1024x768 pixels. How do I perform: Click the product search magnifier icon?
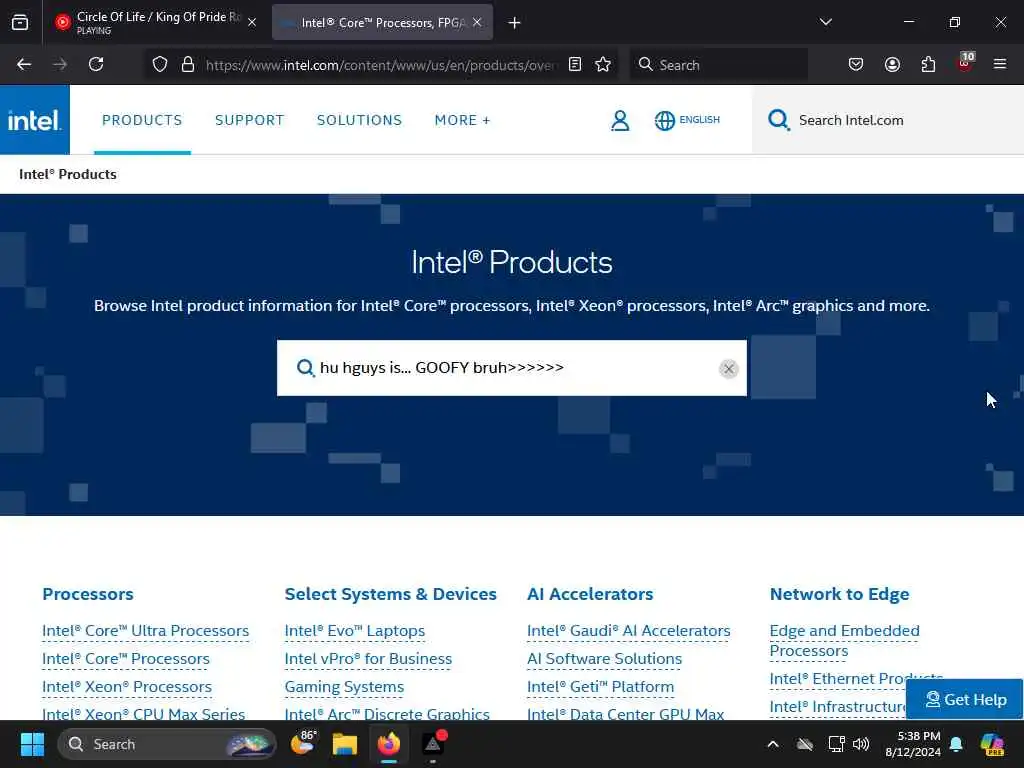(x=305, y=368)
